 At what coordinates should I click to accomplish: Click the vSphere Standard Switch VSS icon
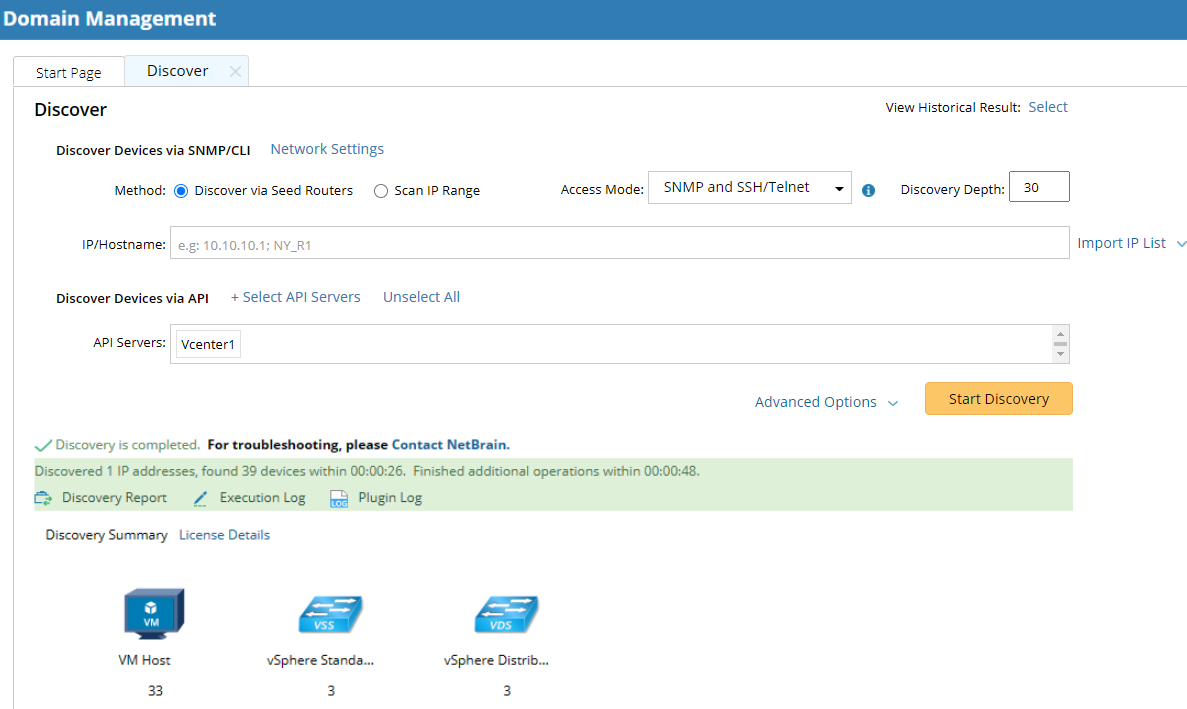point(330,614)
